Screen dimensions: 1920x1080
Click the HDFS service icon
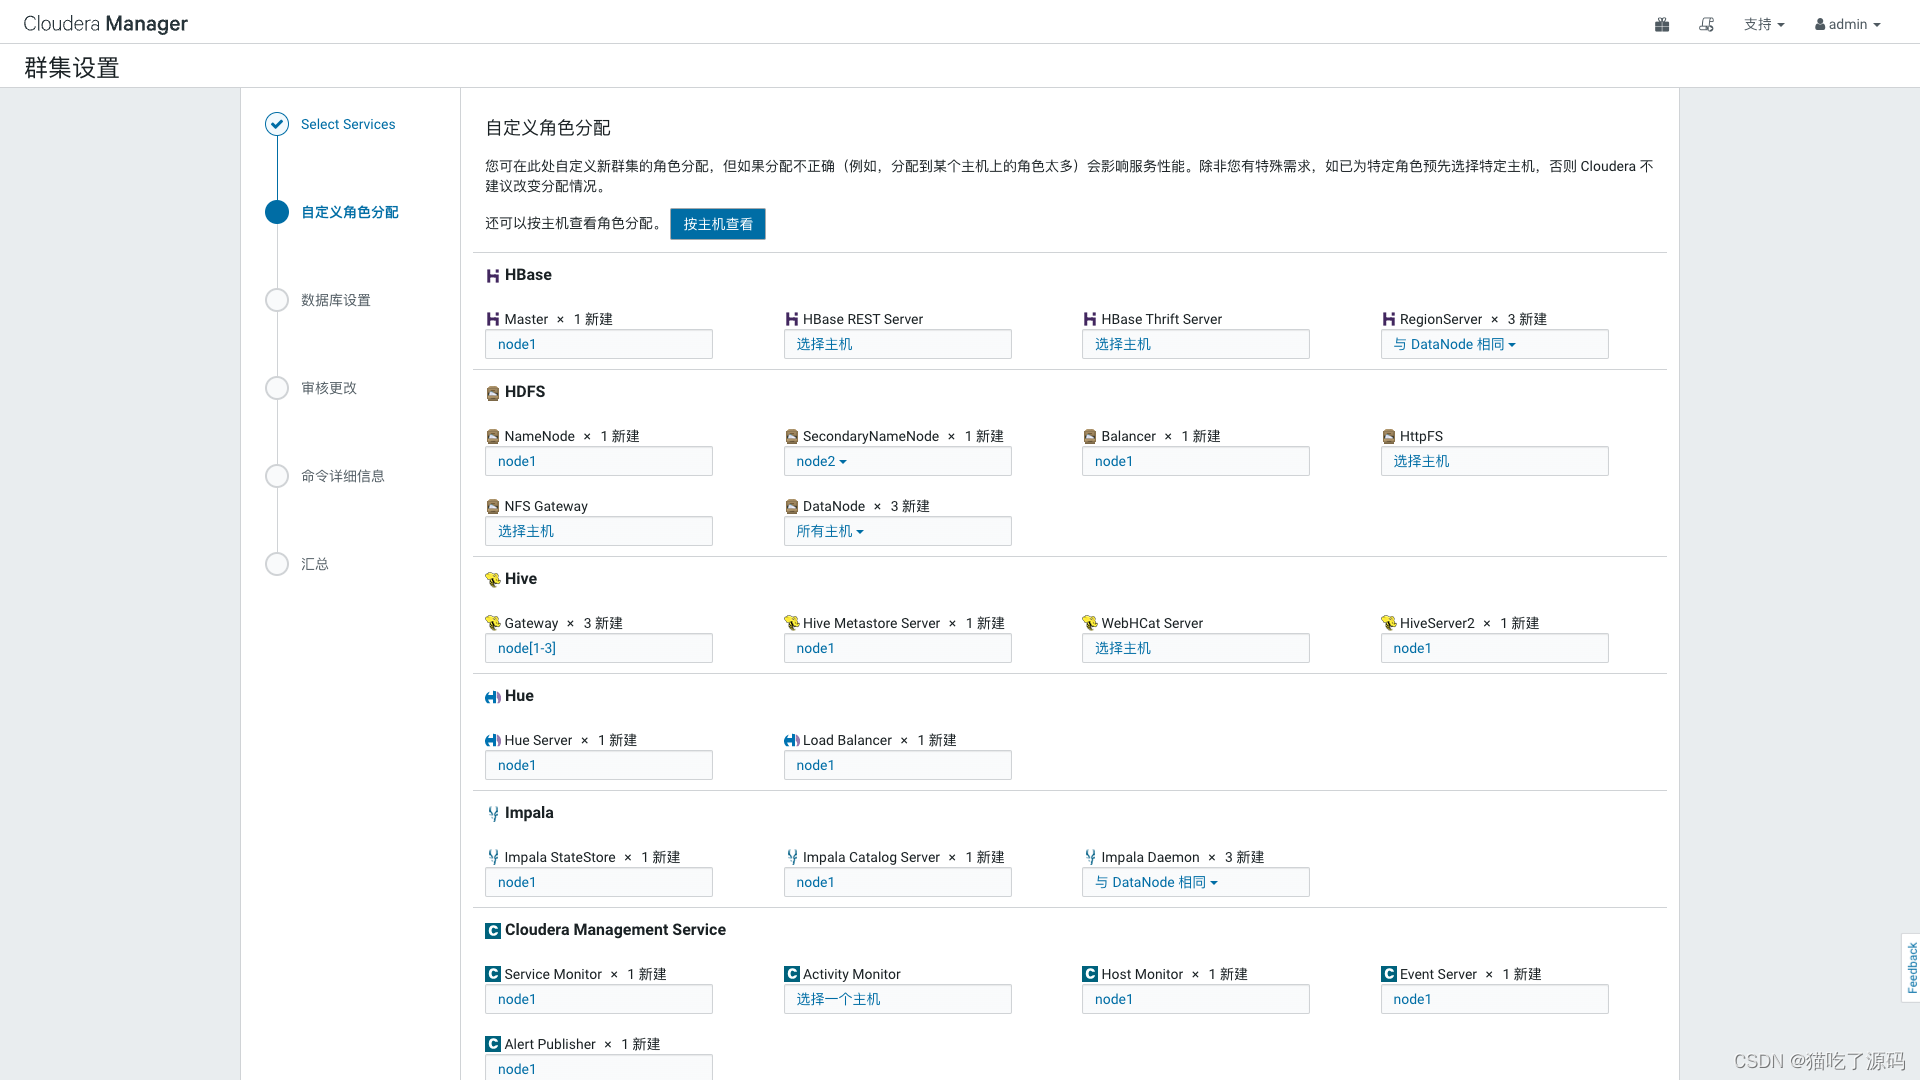pyautogui.click(x=493, y=393)
